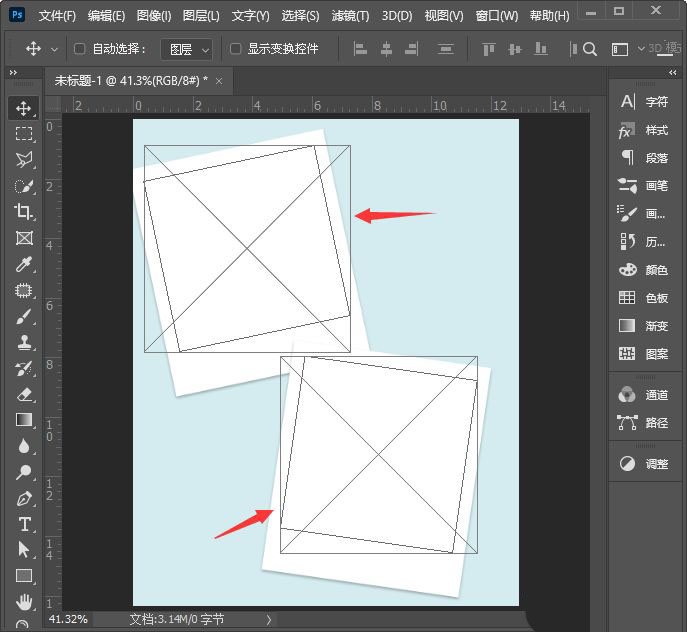Screen dimensions: 687x632
Task: Expand the left toolbar double-arrow
Action: [12, 72]
